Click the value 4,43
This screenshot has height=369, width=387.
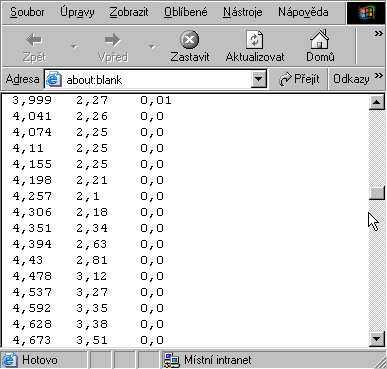click(x=28, y=260)
